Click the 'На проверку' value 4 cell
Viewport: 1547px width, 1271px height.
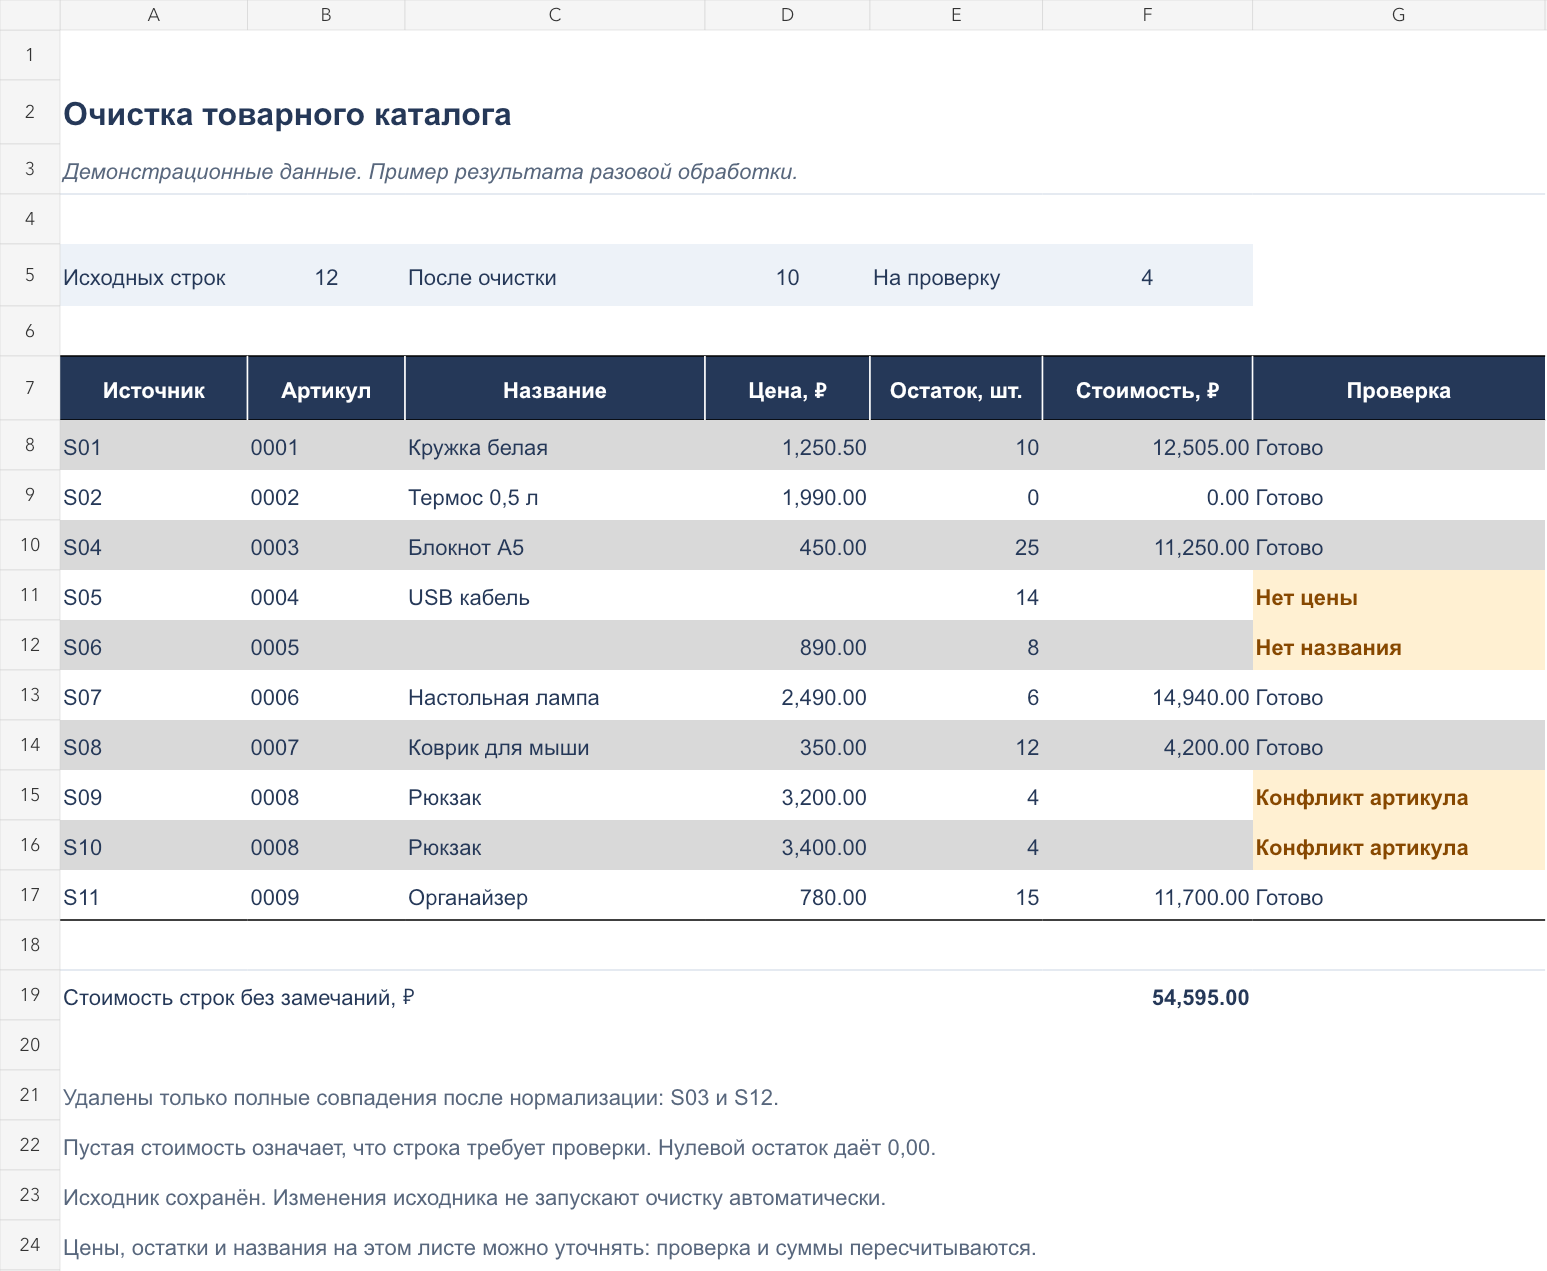pyautogui.click(x=1147, y=277)
